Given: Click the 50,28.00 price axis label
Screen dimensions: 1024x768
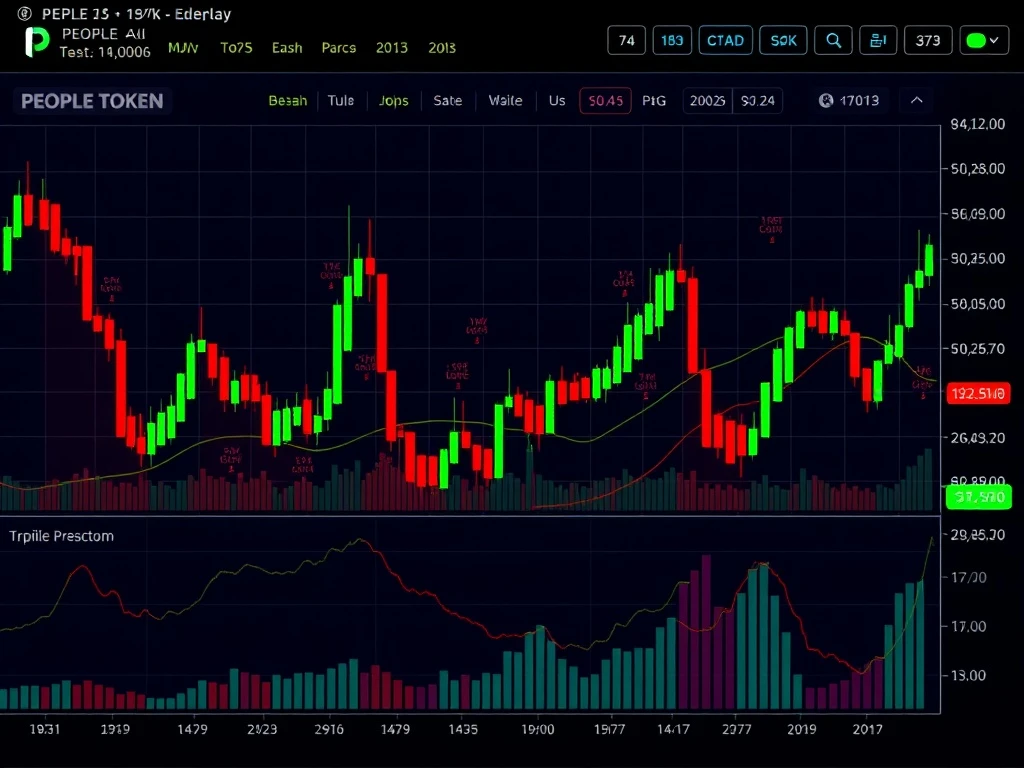Looking at the screenshot, I should point(978,169).
